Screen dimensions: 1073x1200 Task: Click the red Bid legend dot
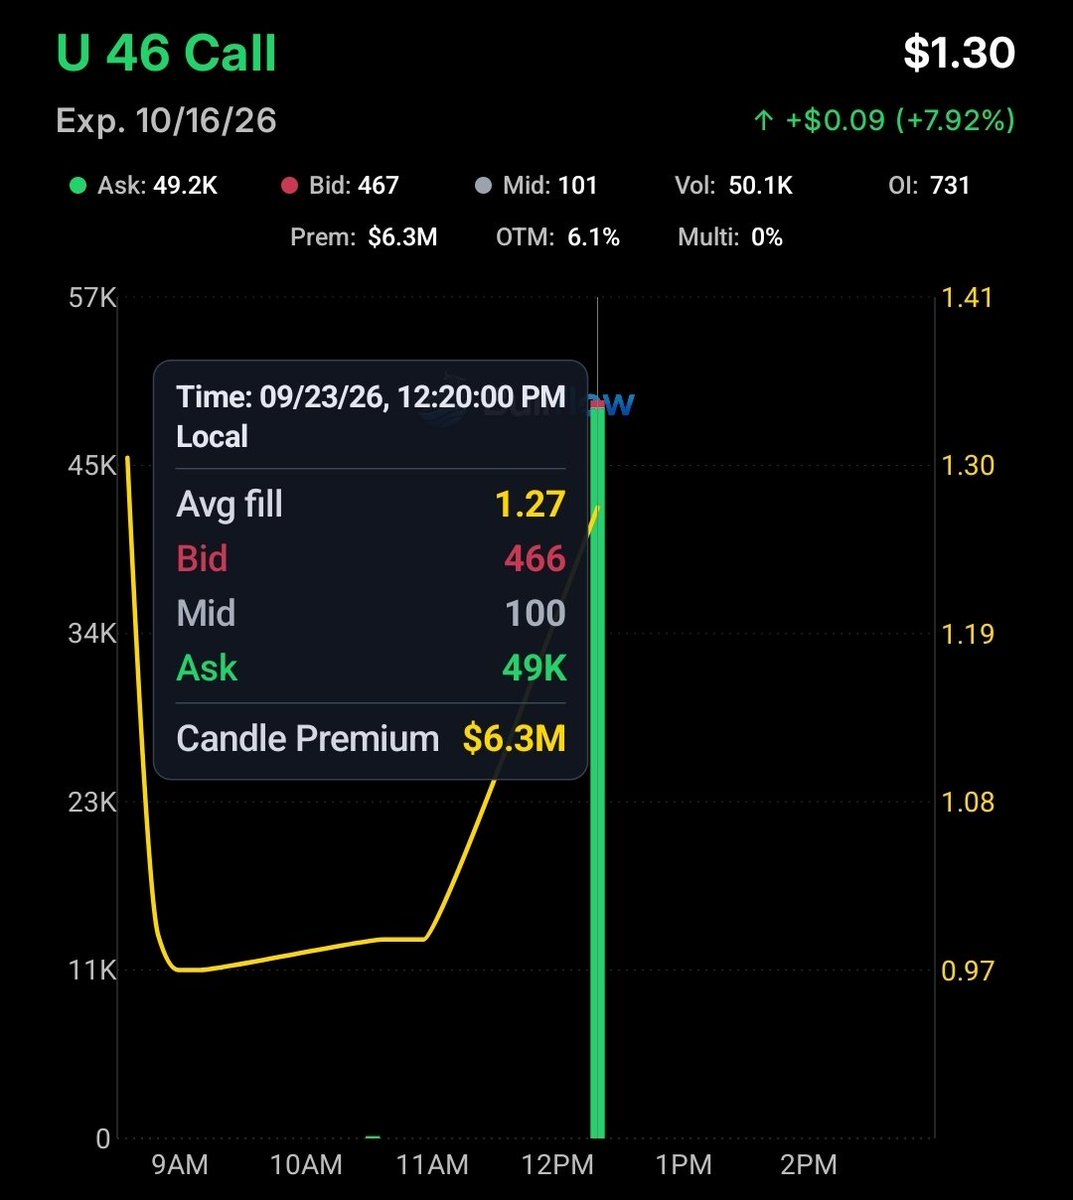(x=290, y=186)
